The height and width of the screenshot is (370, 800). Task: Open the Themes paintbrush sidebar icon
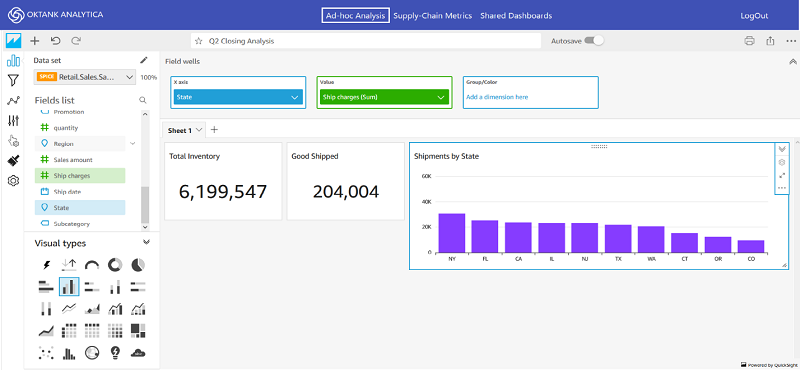point(13,161)
